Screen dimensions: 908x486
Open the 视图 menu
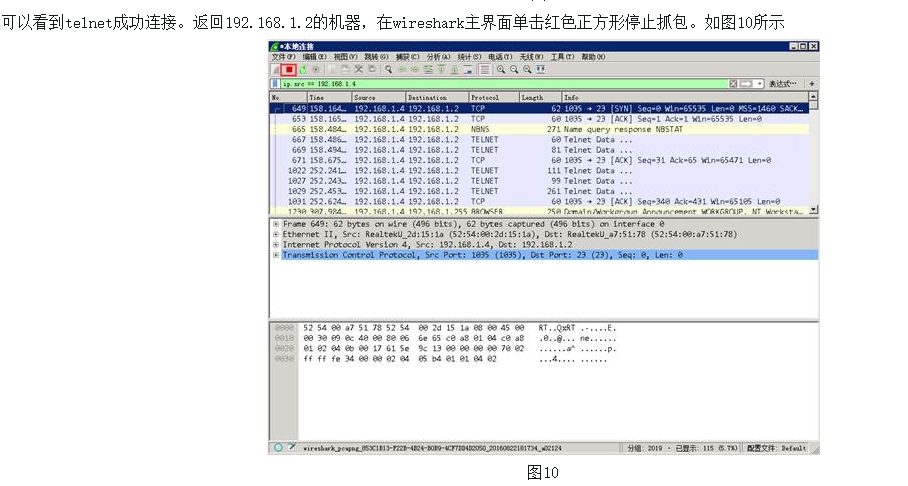click(x=345, y=57)
